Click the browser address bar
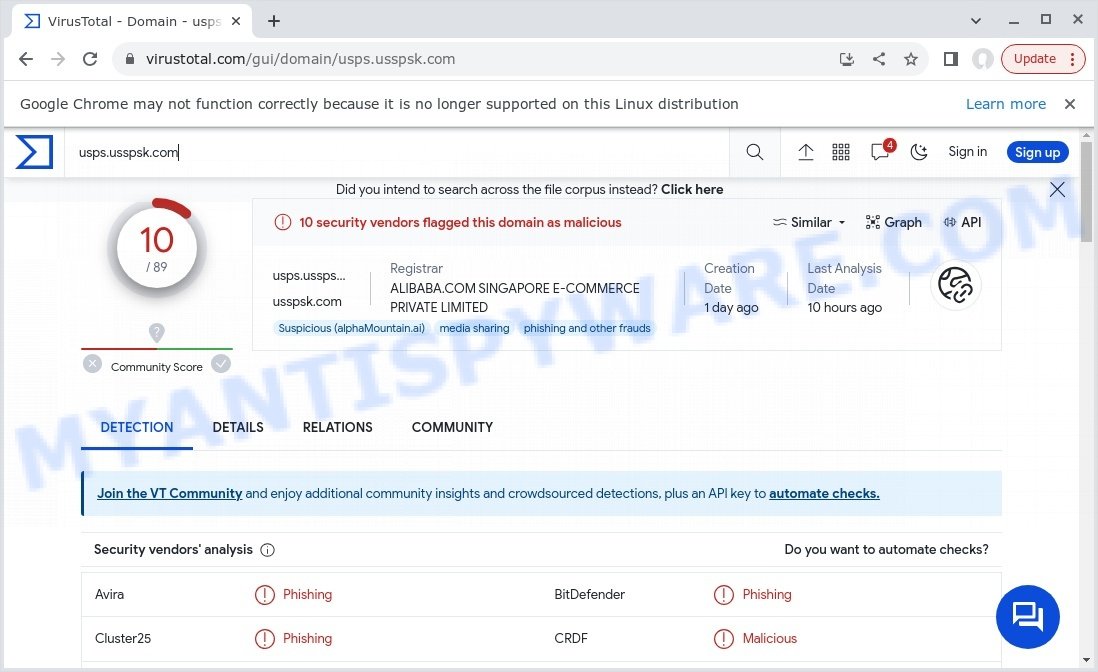Viewport: 1098px width, 672px height. 476,59
